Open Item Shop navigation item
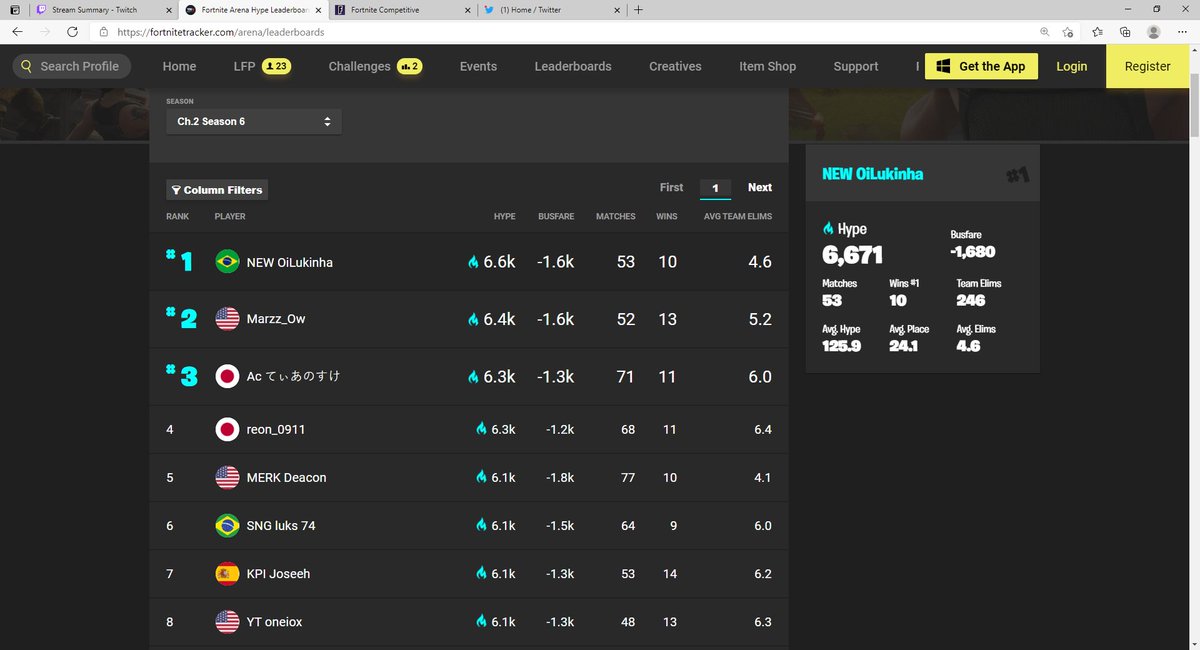The image size is (1200, 650). click(x=768, y=66)
